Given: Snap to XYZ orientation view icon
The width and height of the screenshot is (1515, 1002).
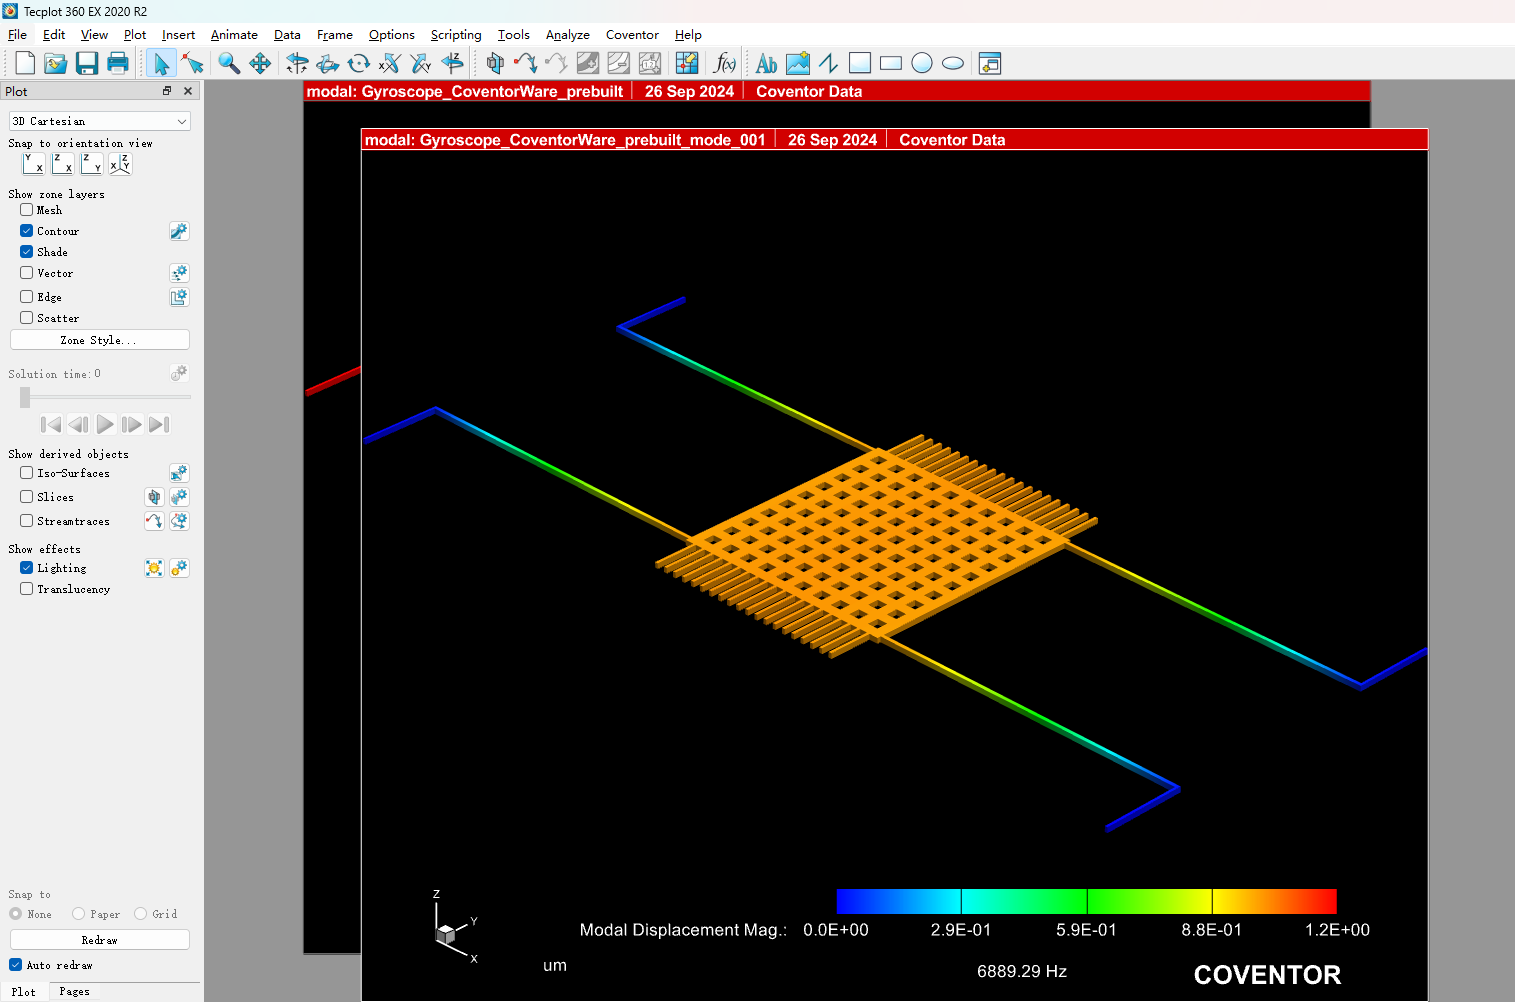Looking at the screenshot, I should (120, 163).
